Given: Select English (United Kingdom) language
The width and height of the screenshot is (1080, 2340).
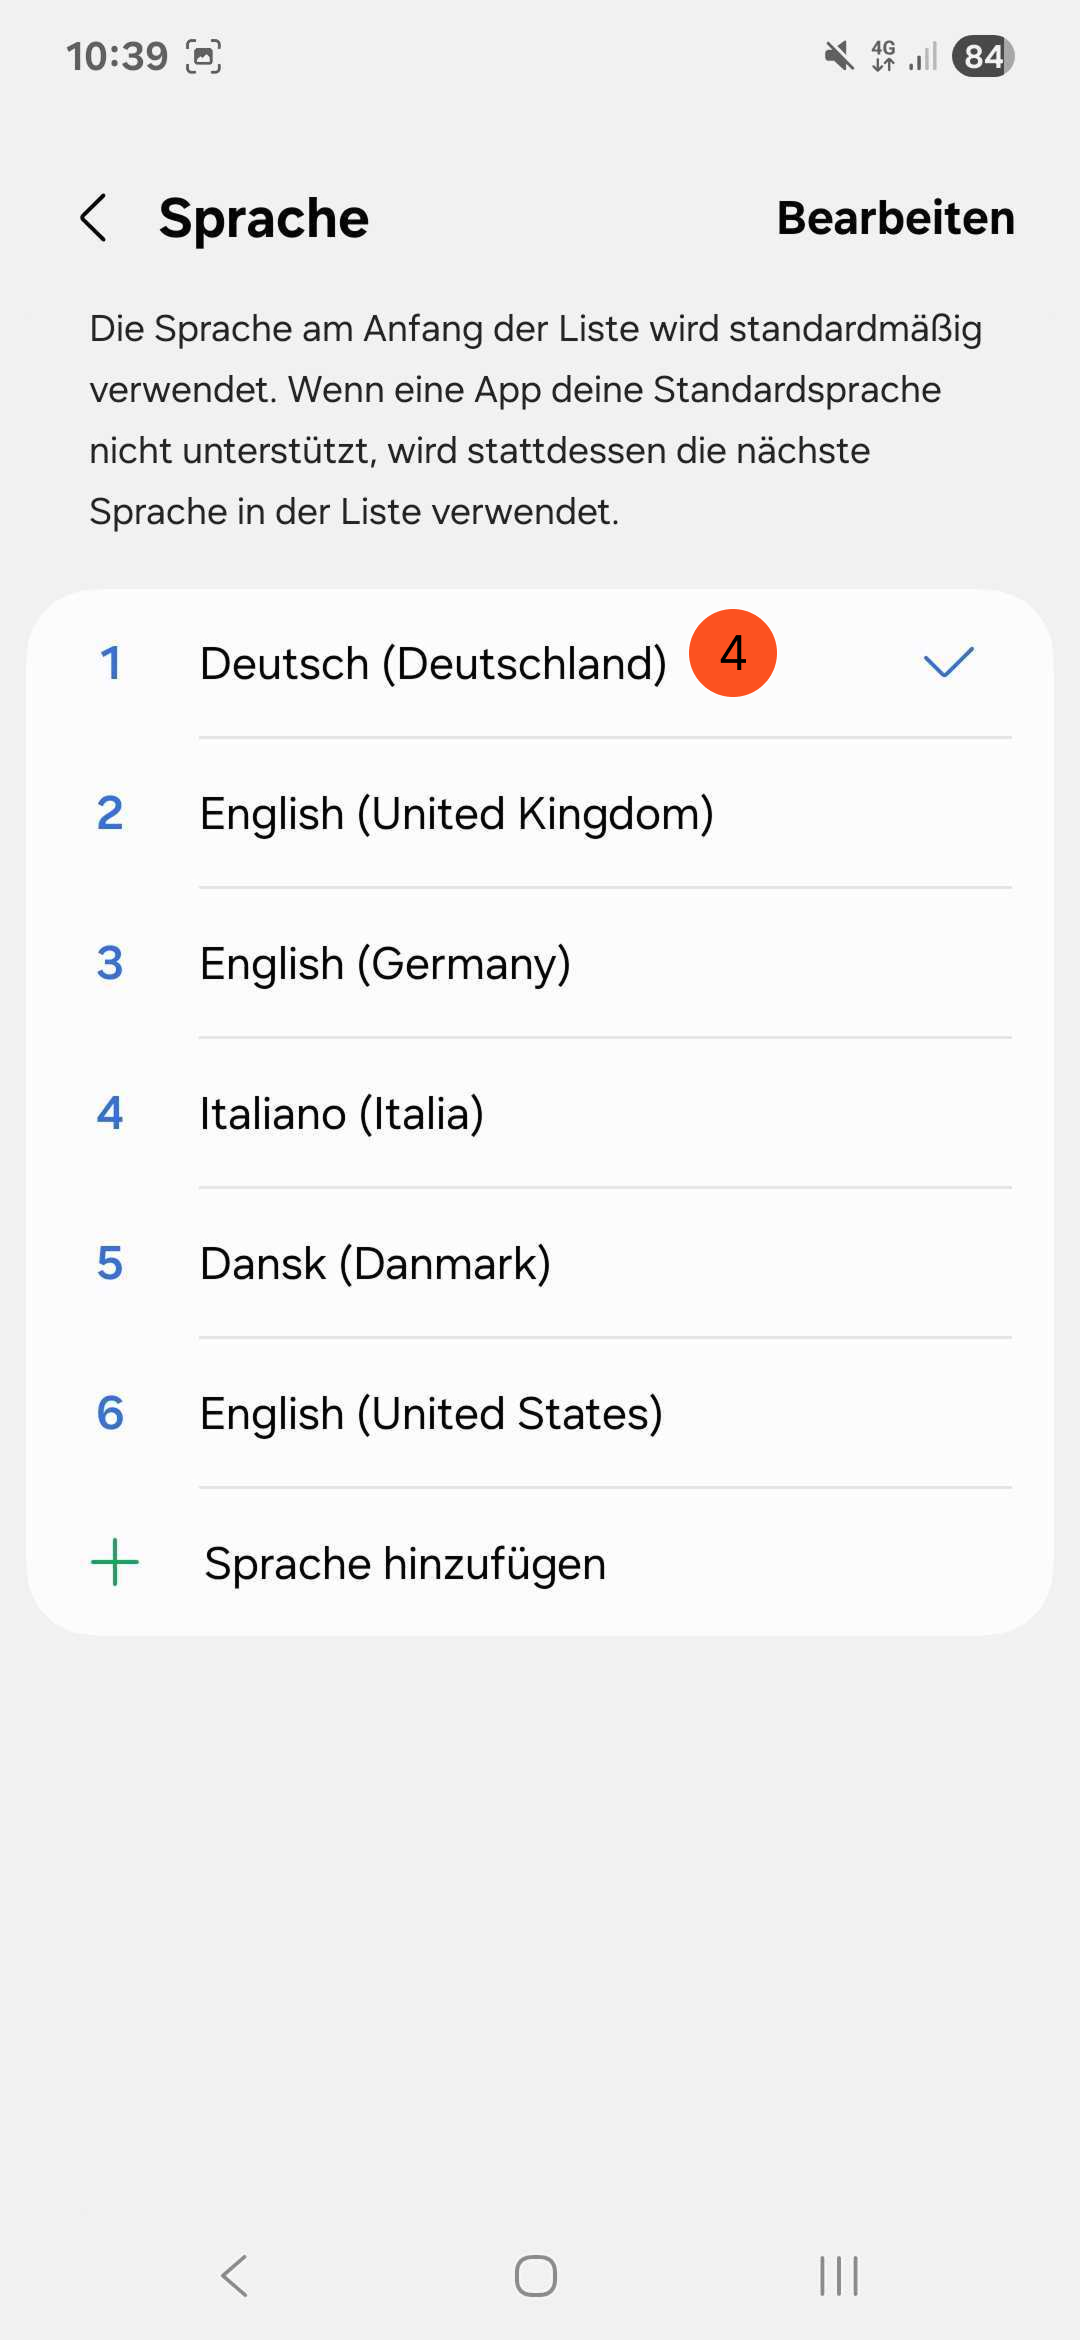Looking at the screenshot, I should tap(456, 814).
